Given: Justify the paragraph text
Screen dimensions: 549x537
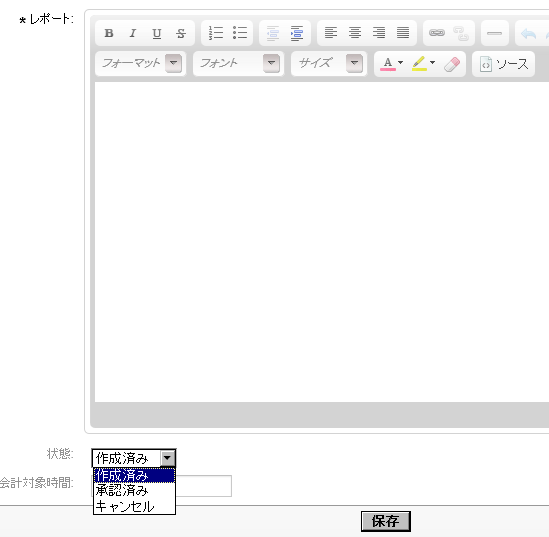Looking at the screenshot, I should [x=403, y=33].
